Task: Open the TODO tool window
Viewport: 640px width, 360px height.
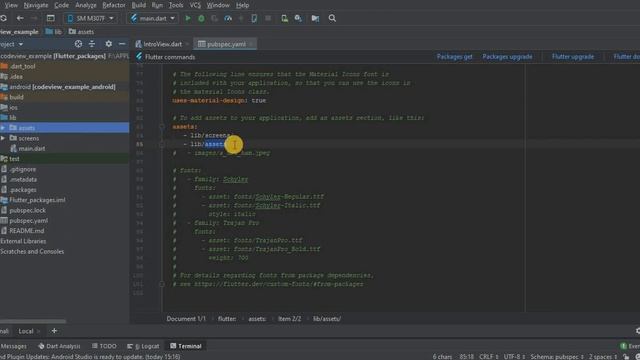Action: (x=104, y=346)
